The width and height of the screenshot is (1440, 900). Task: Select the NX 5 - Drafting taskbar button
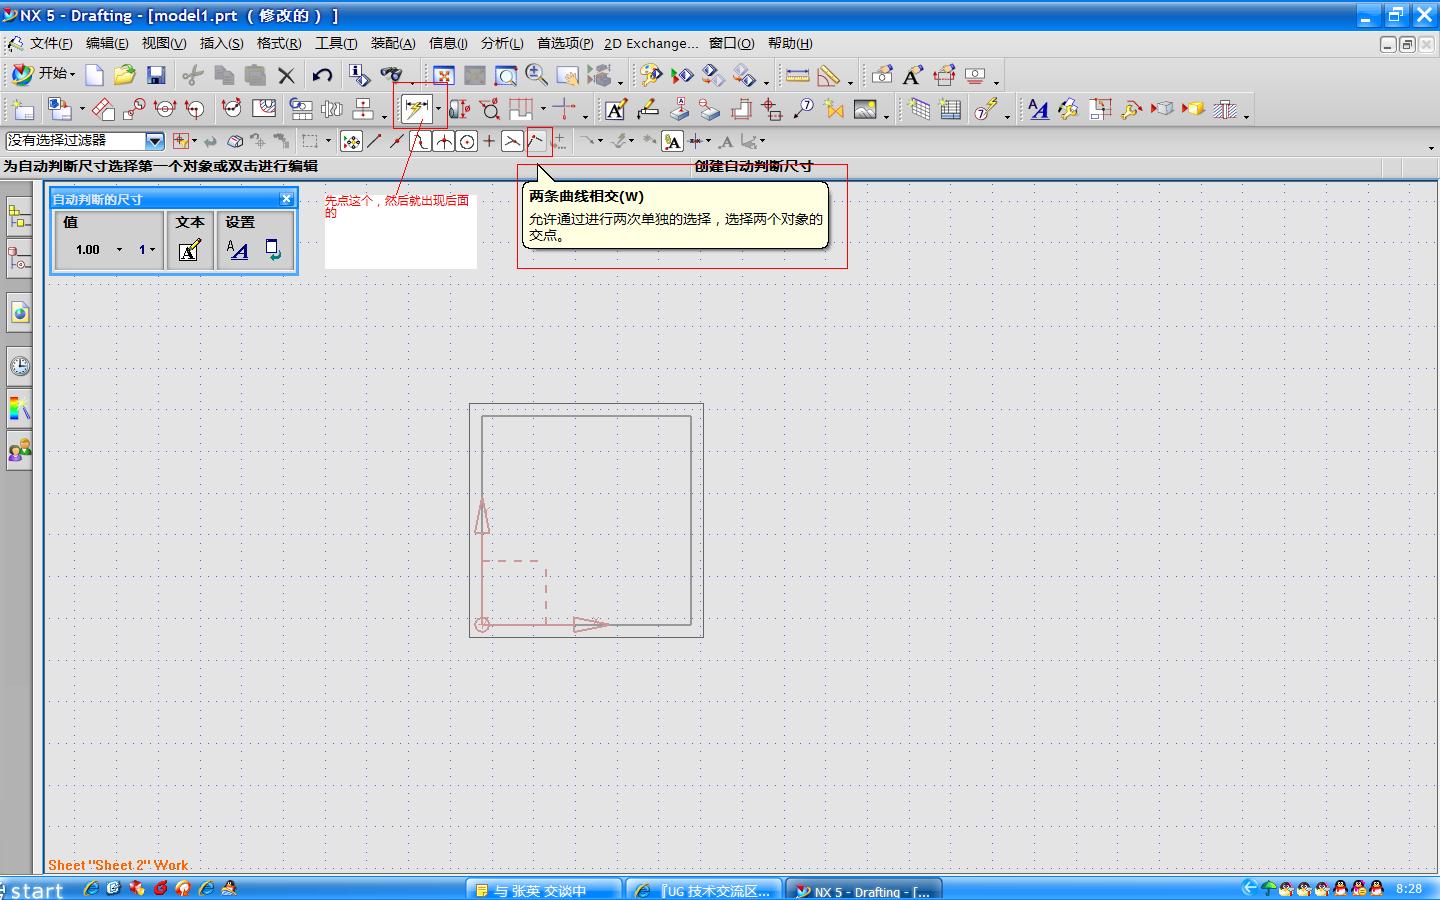tap(864, 890)
